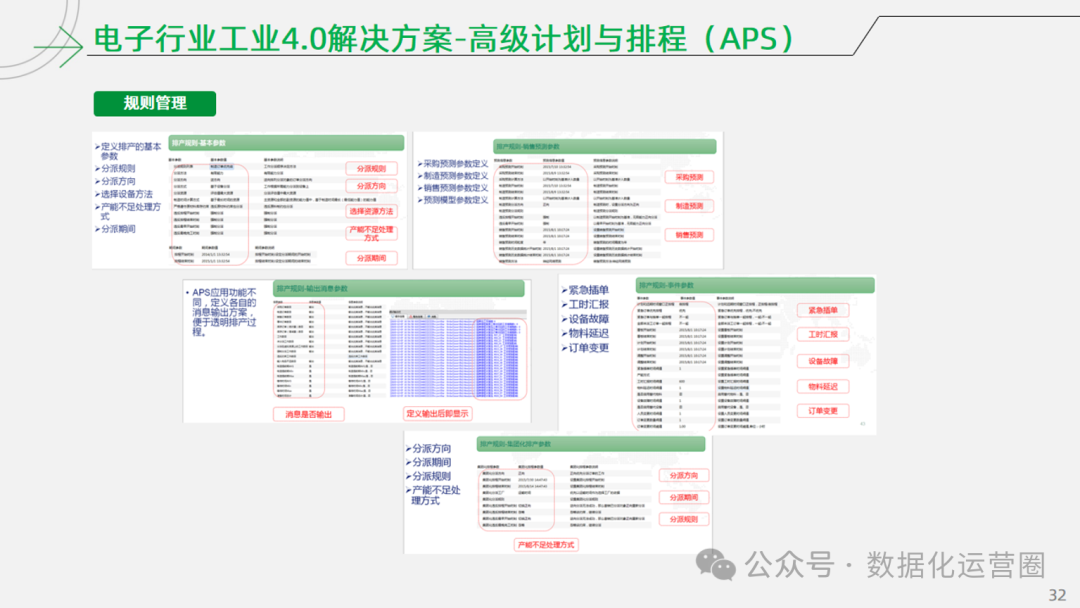Click 分派规则 bullet beside 集团化排产参数 panel

click(x=429, y=476)
